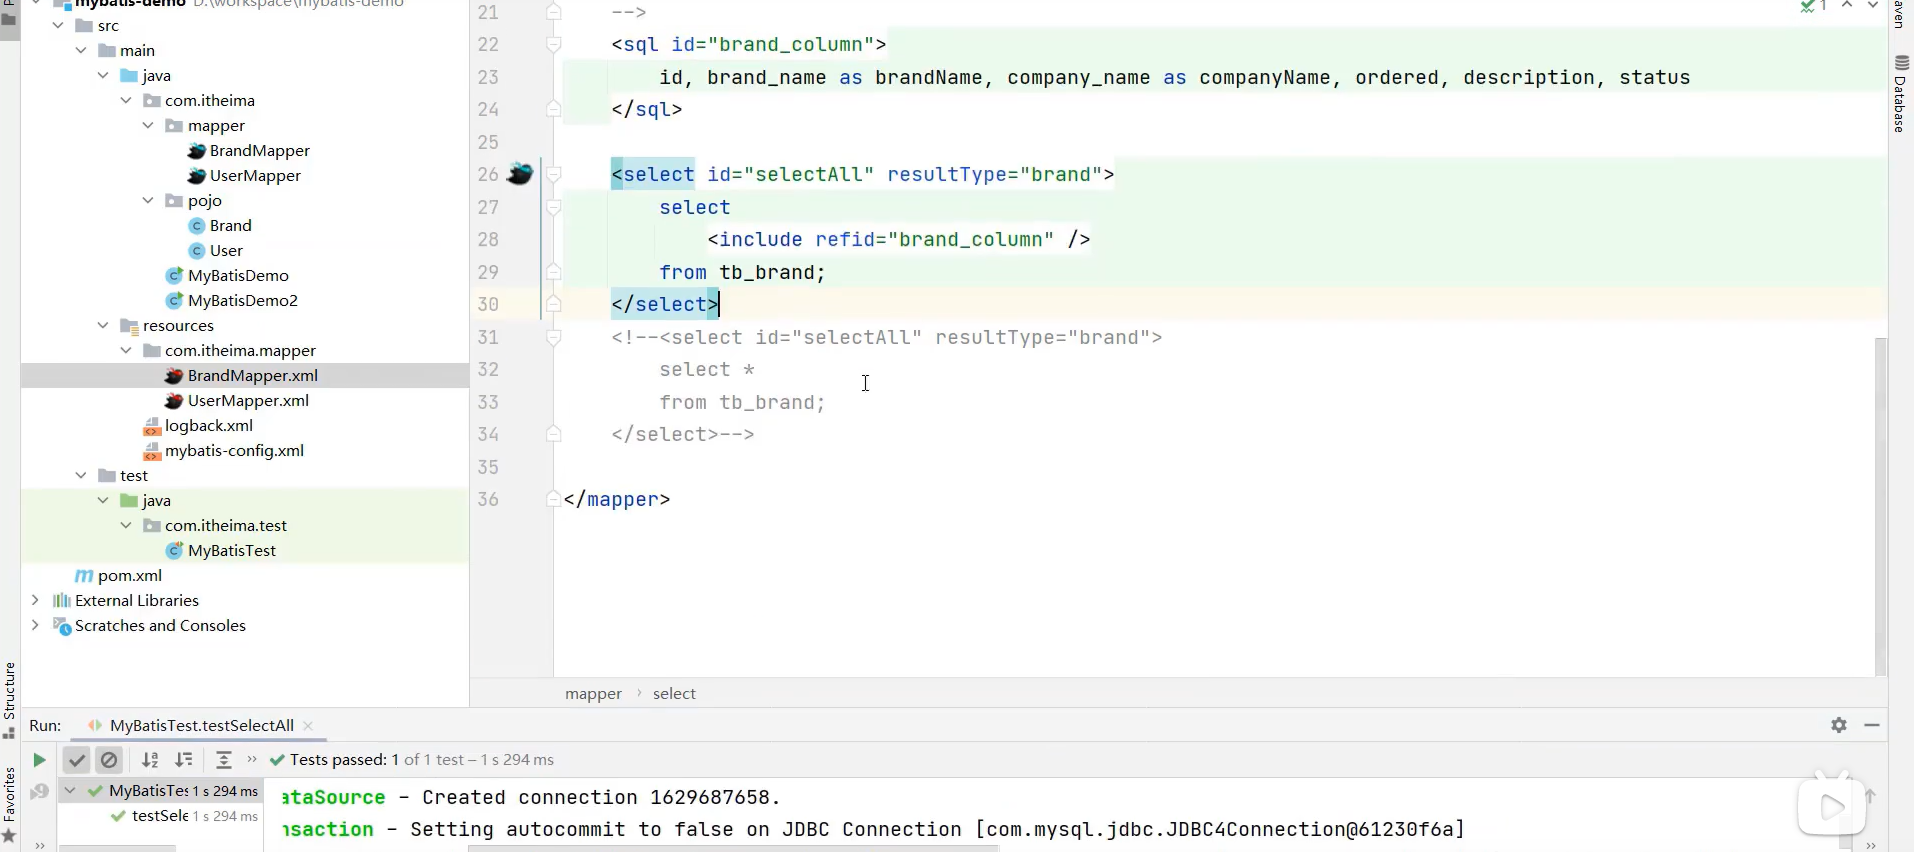This screenshot has height=852, width=1914.
Task: Expand hidden tool windows chevron at bottom-left
Action: click(39, 845)
